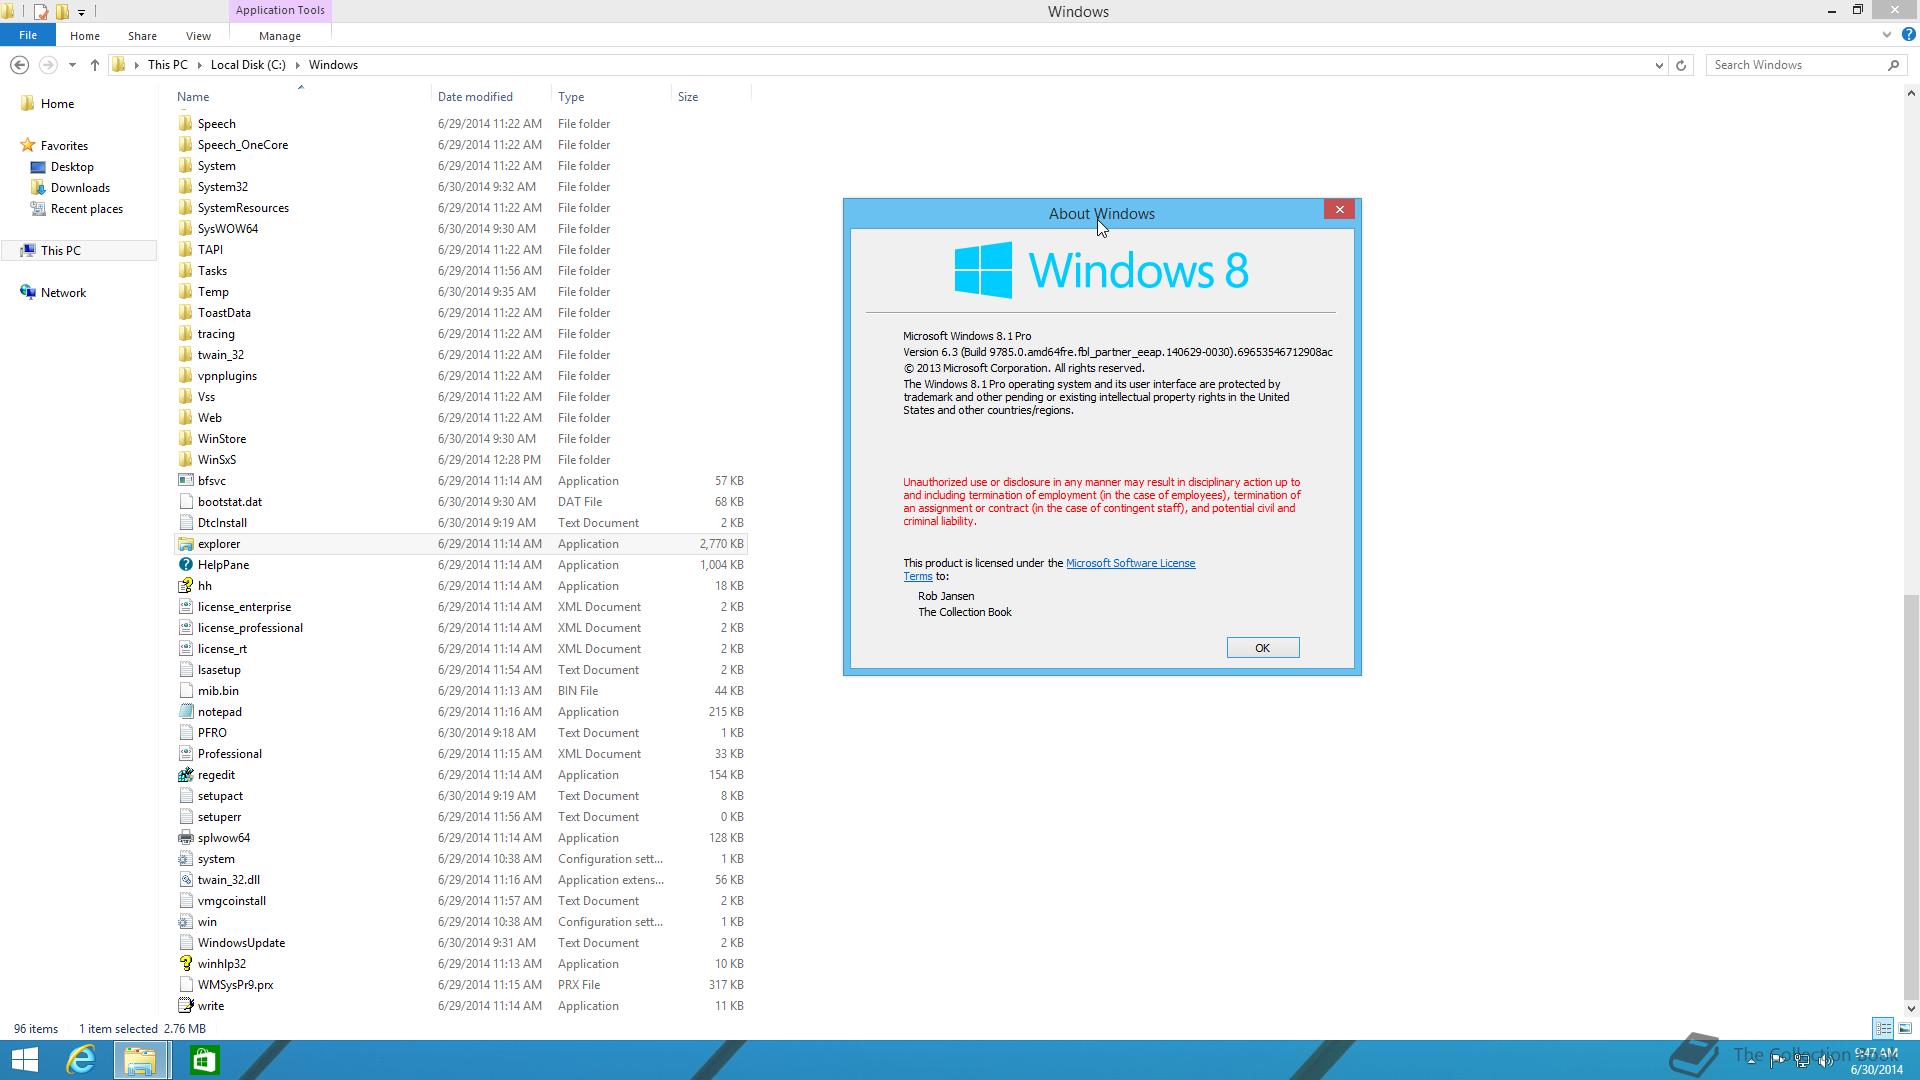Open the Local Disk (C:) breadcrumb arrow
This screenshot has width=1920, height=1080.
[x=298, y=65]
